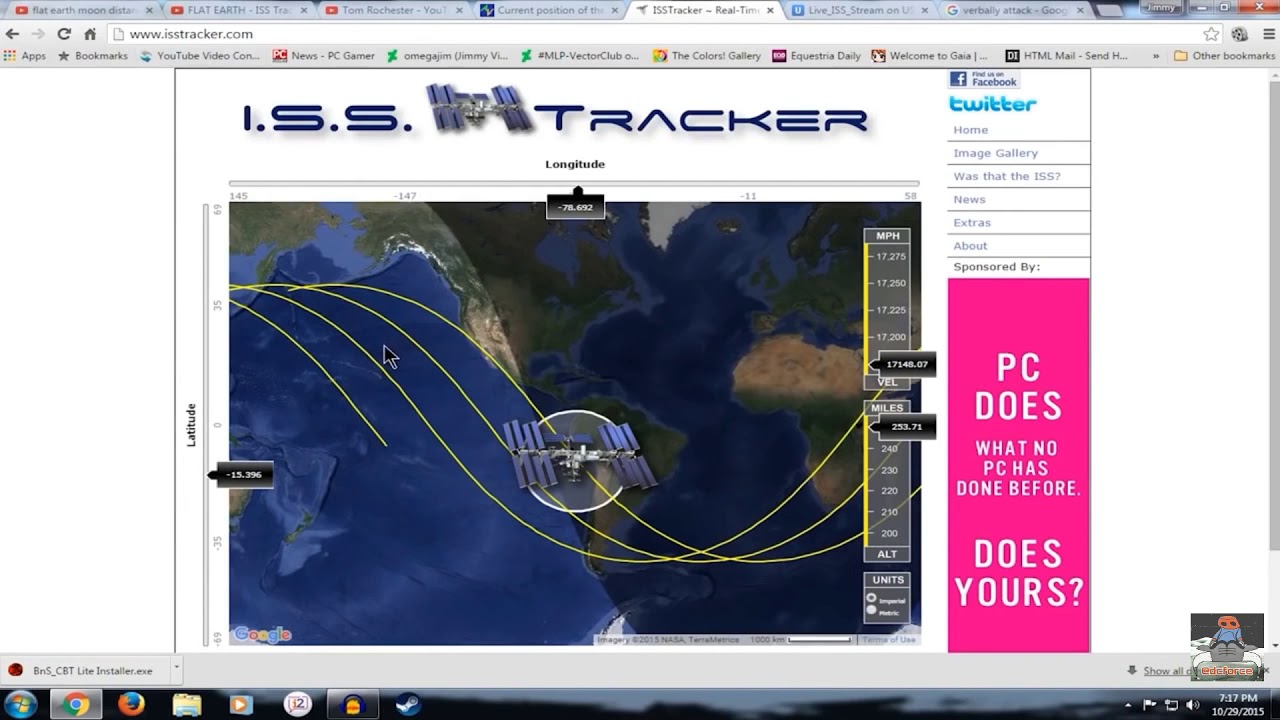Select the Metric units radio button
Viewport: 1280px width, 720px height.
(x=871, y=611)
